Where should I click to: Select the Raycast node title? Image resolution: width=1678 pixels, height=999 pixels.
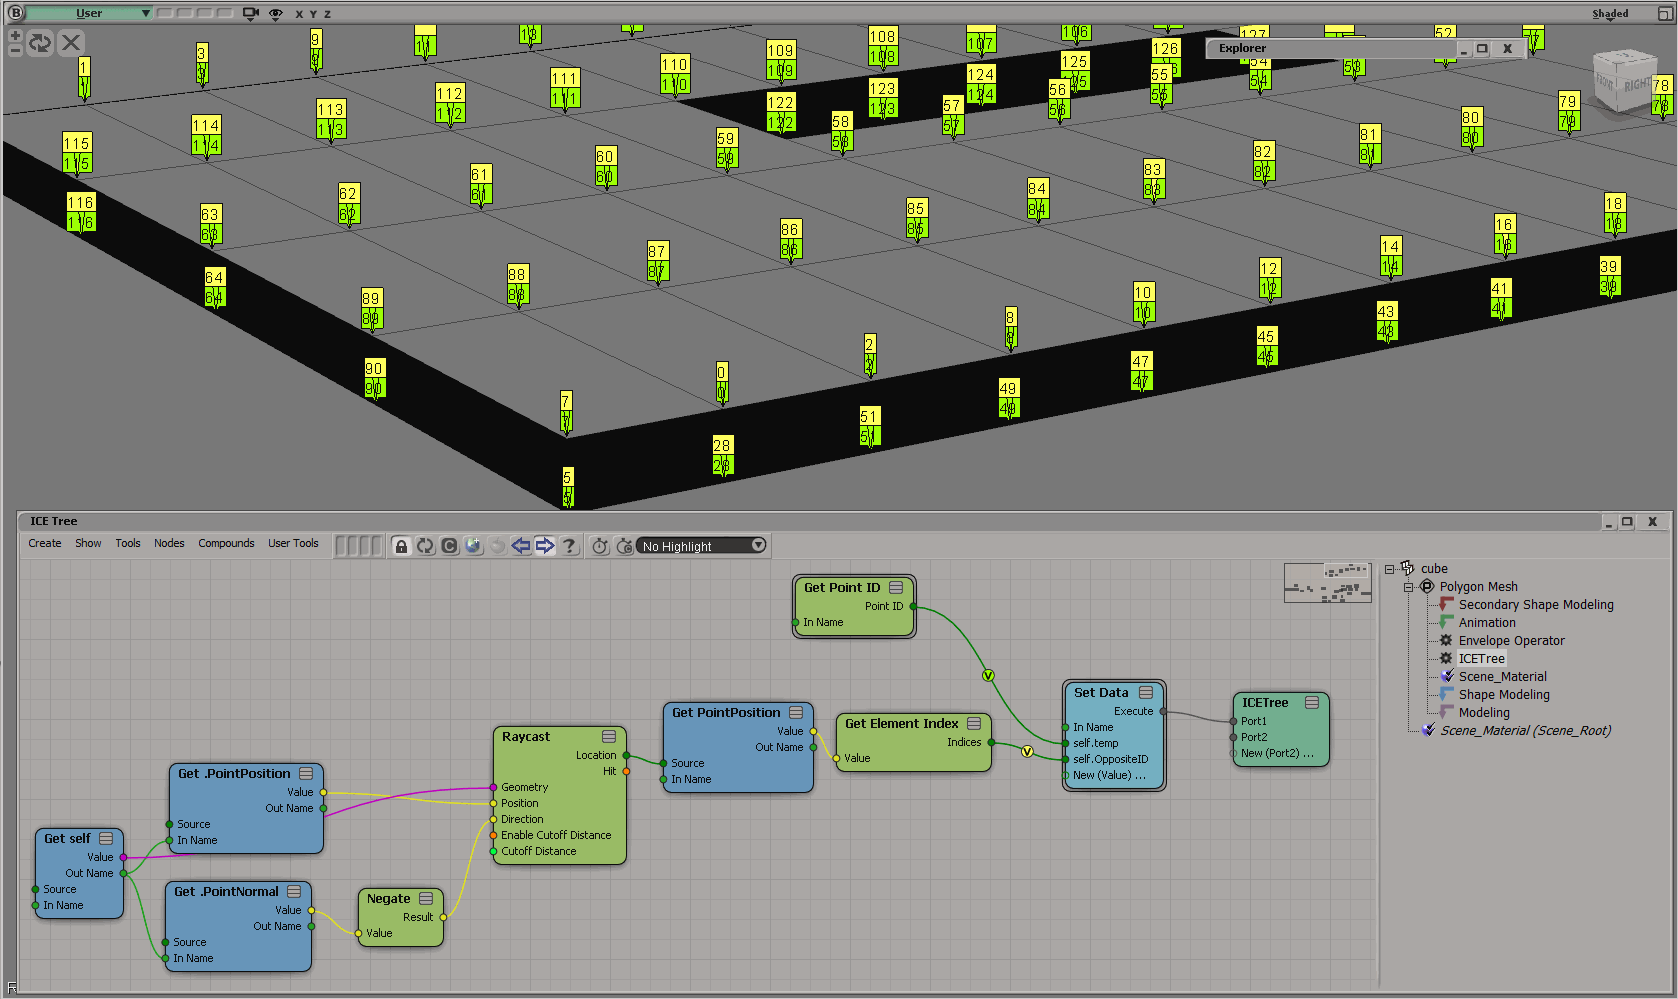pyautogui.click(x=526, y=737)
